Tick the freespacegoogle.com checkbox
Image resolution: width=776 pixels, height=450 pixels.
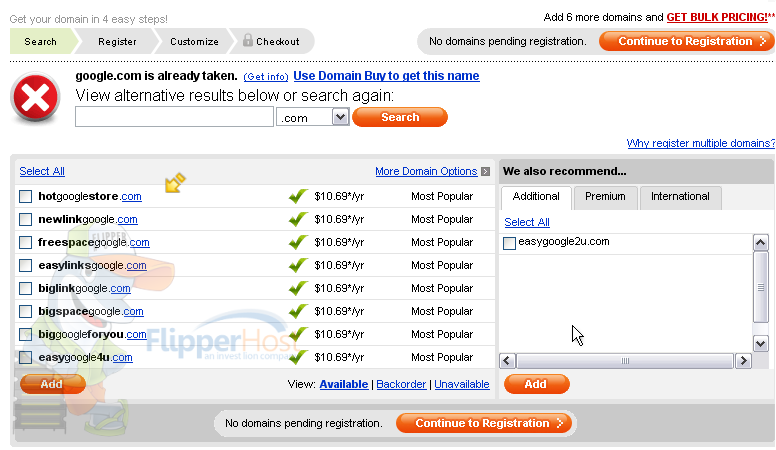[25, 243]
